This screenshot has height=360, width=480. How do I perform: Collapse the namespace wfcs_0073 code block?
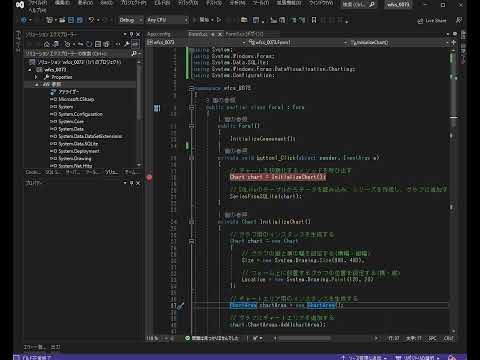[x=191, y=88]
